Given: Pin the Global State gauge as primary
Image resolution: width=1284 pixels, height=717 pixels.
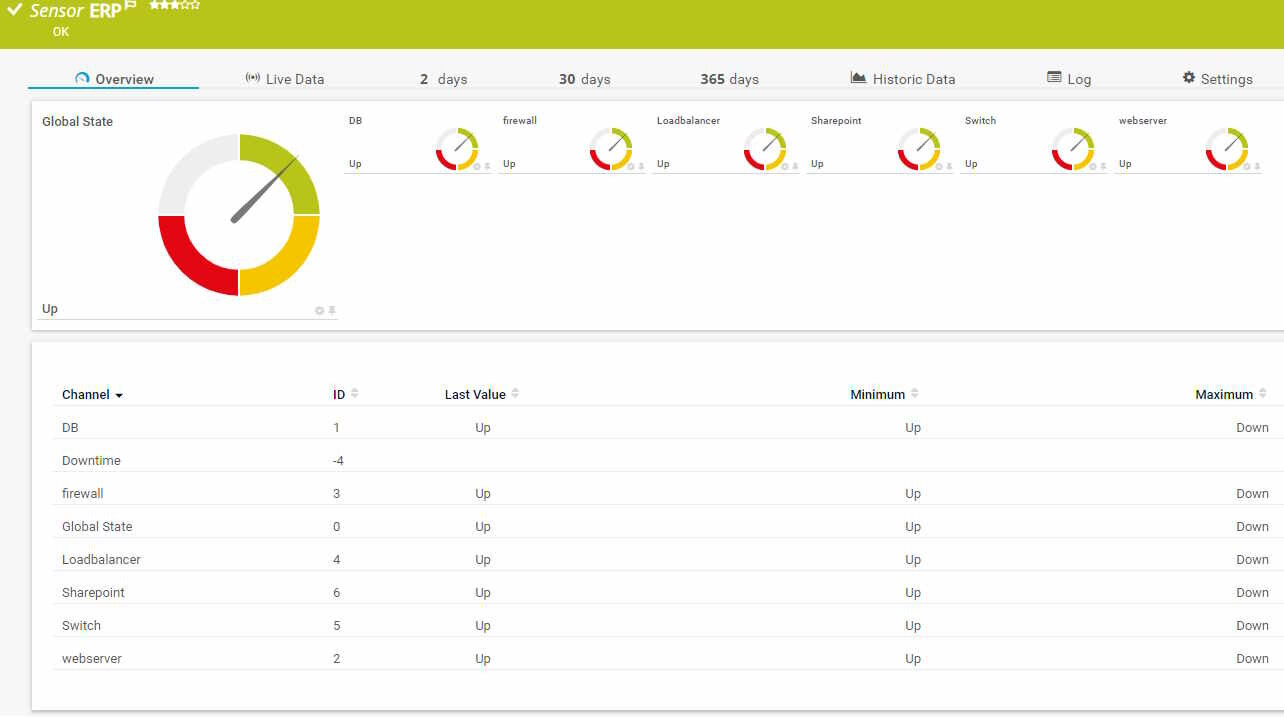Looking at the screenshot, I should 332,311.
